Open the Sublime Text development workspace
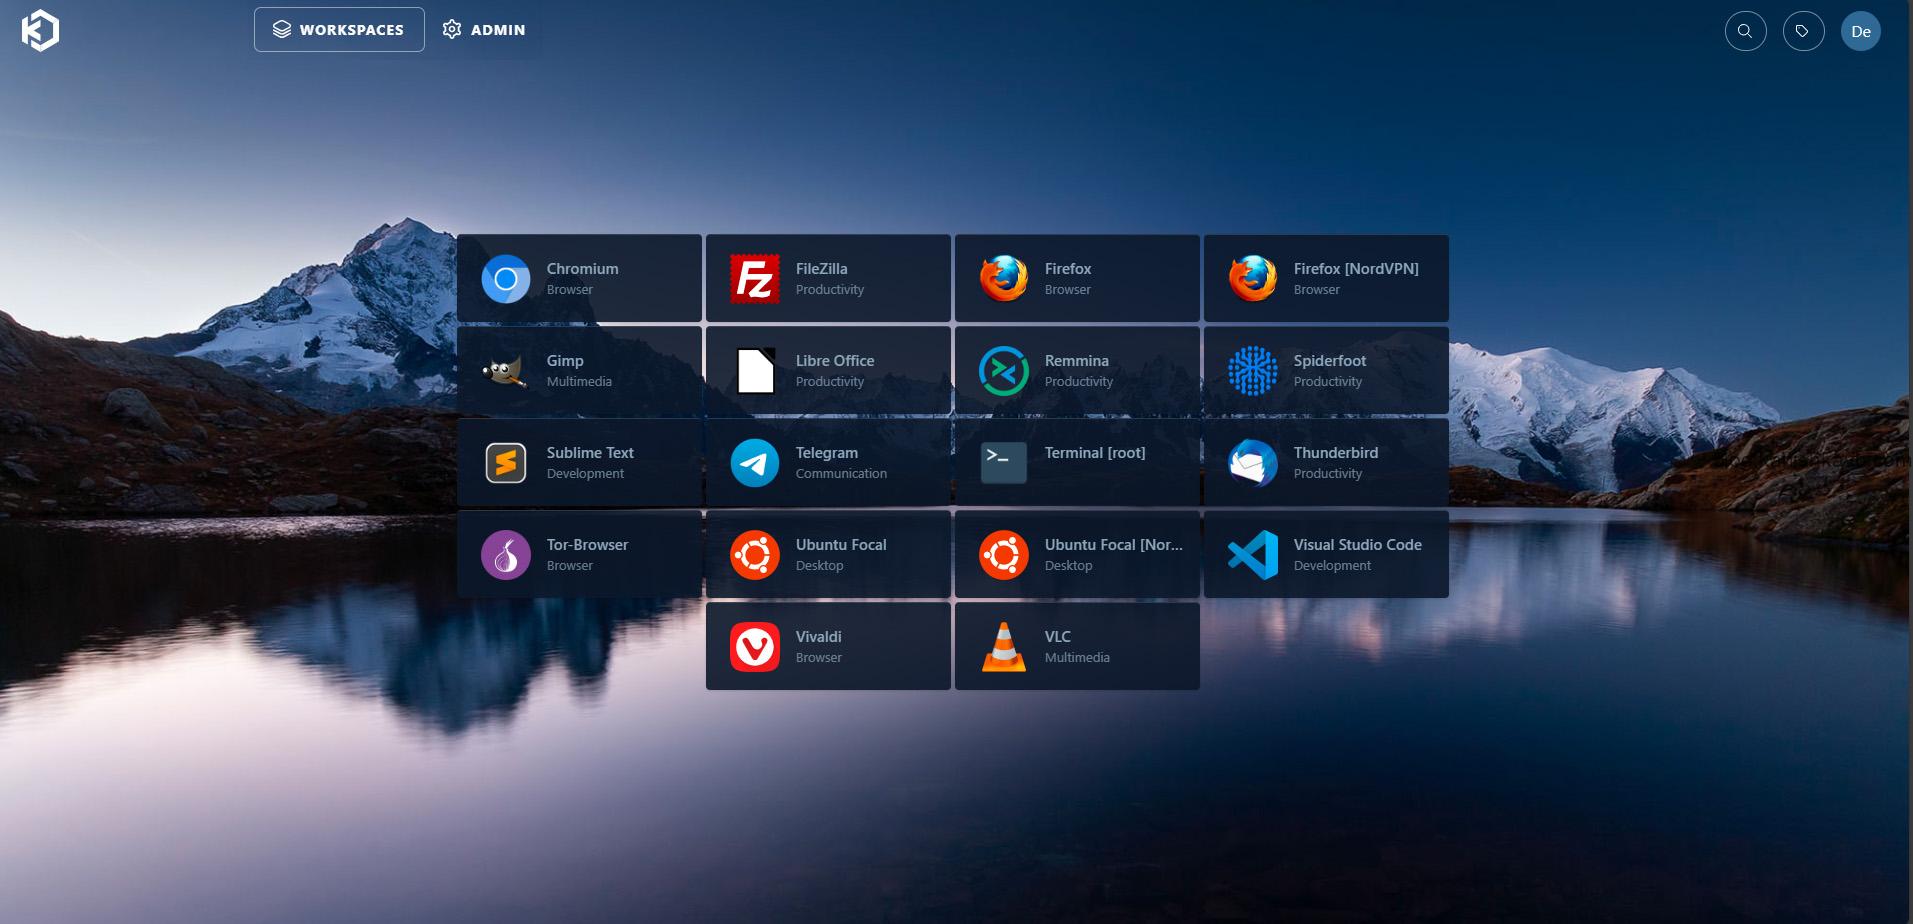The height and width of the screenshot is (924, 1913). [580, 462]
